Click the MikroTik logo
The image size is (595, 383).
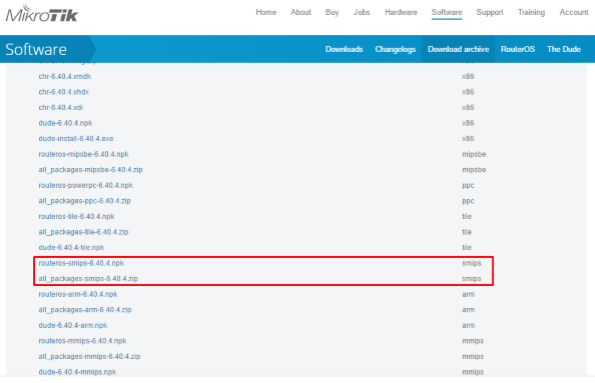[x=42, y=14]
